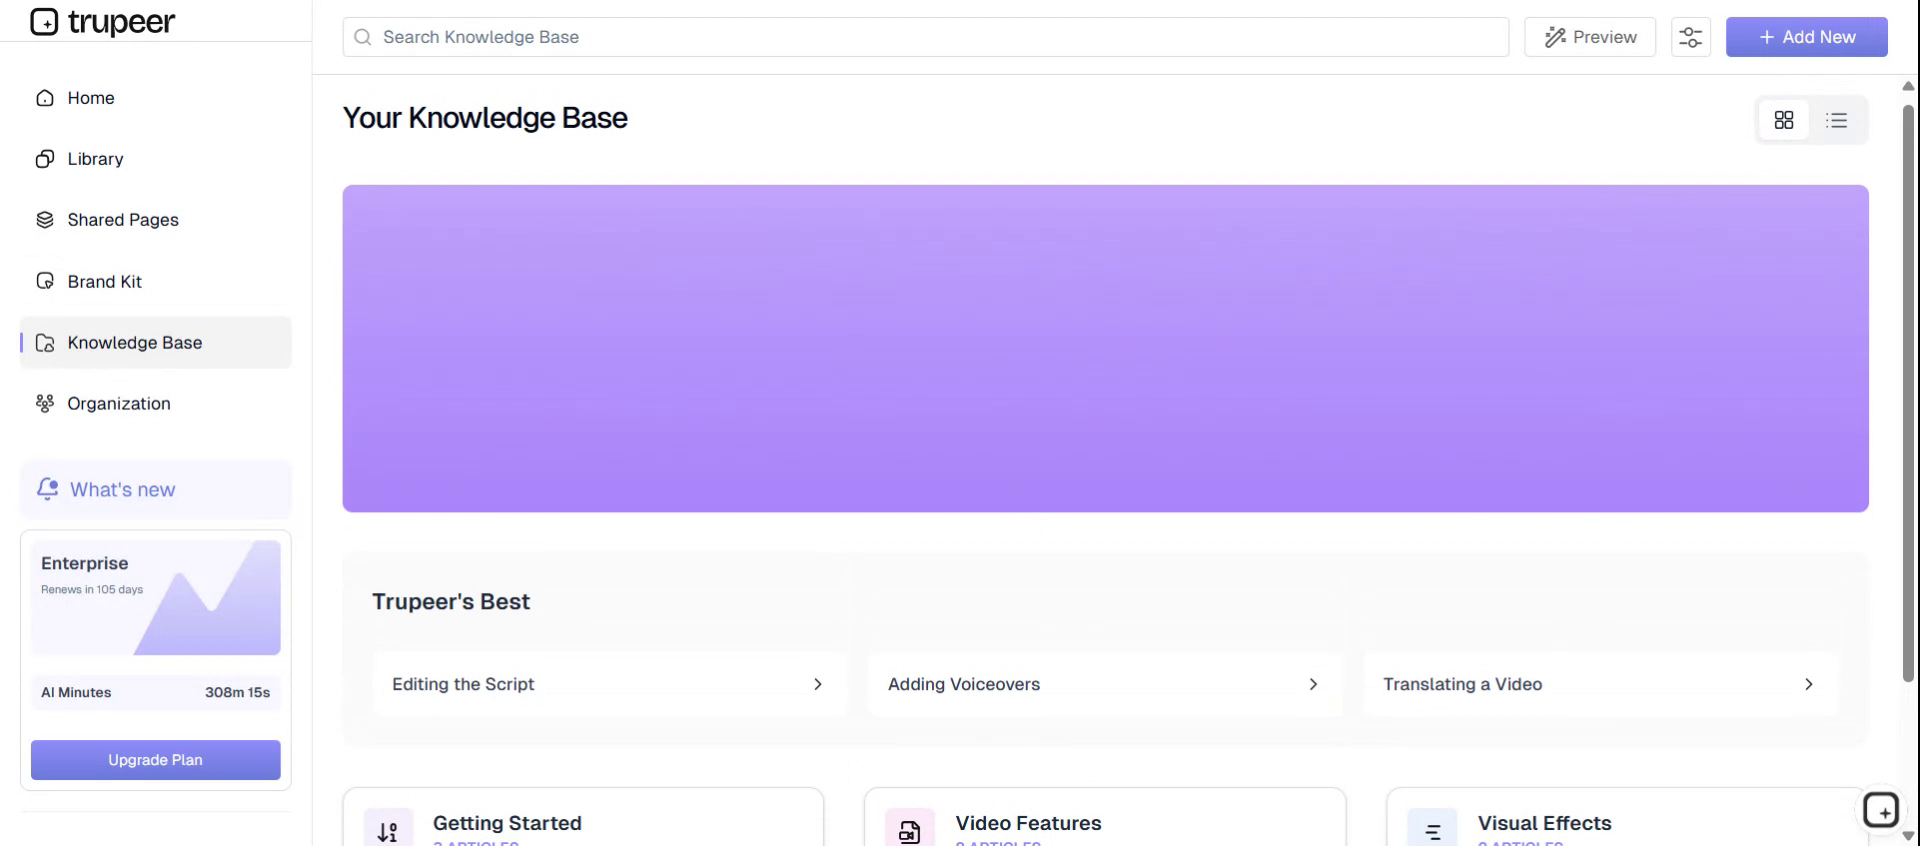
Task: Click the Preview button
Action: pos(1590,37)
